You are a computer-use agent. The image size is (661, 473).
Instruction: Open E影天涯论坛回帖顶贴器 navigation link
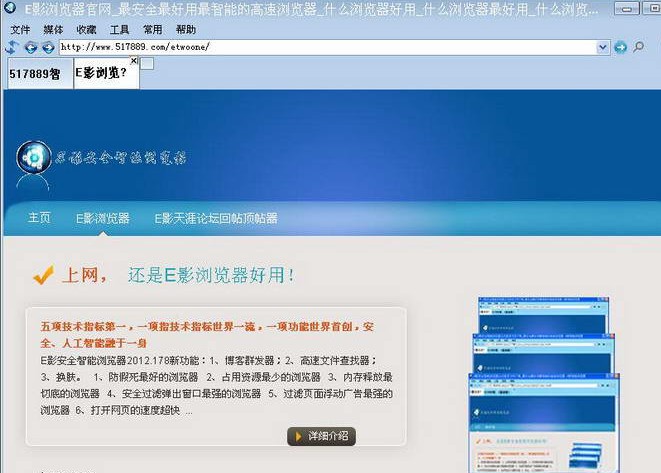(215, 218)
